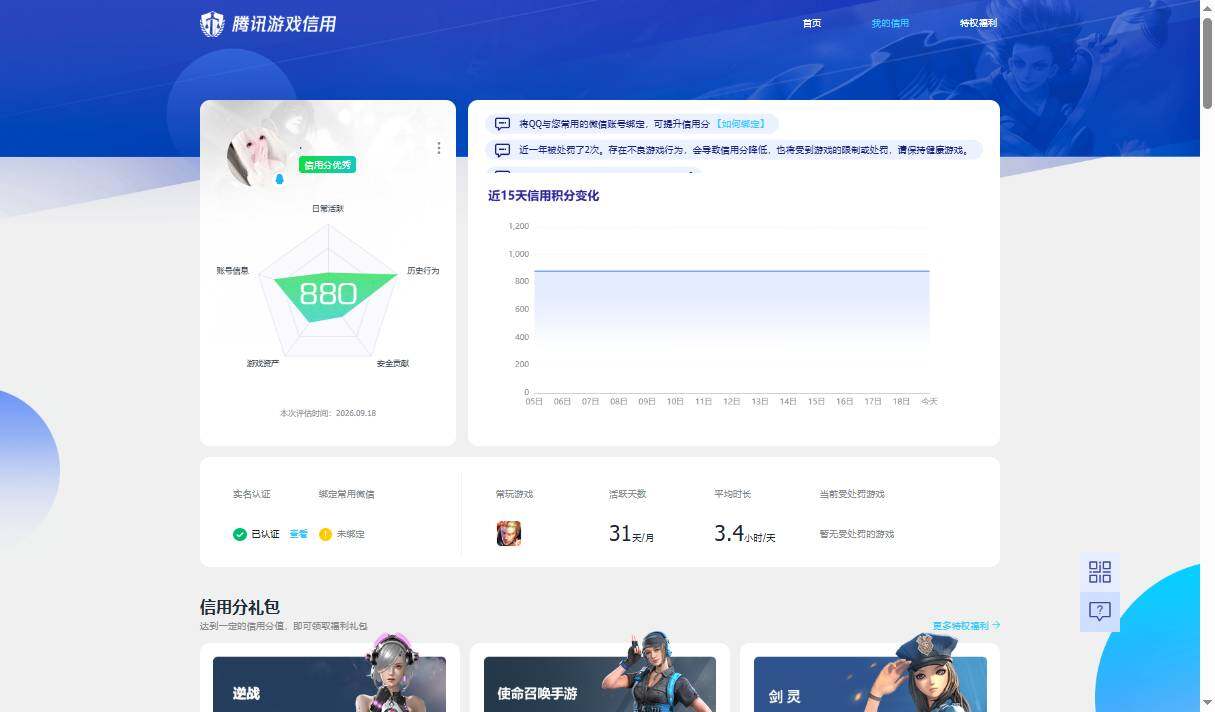
Task: Open the 如何绑定 link
Action: pyautogui.click(x=741, y=124)
